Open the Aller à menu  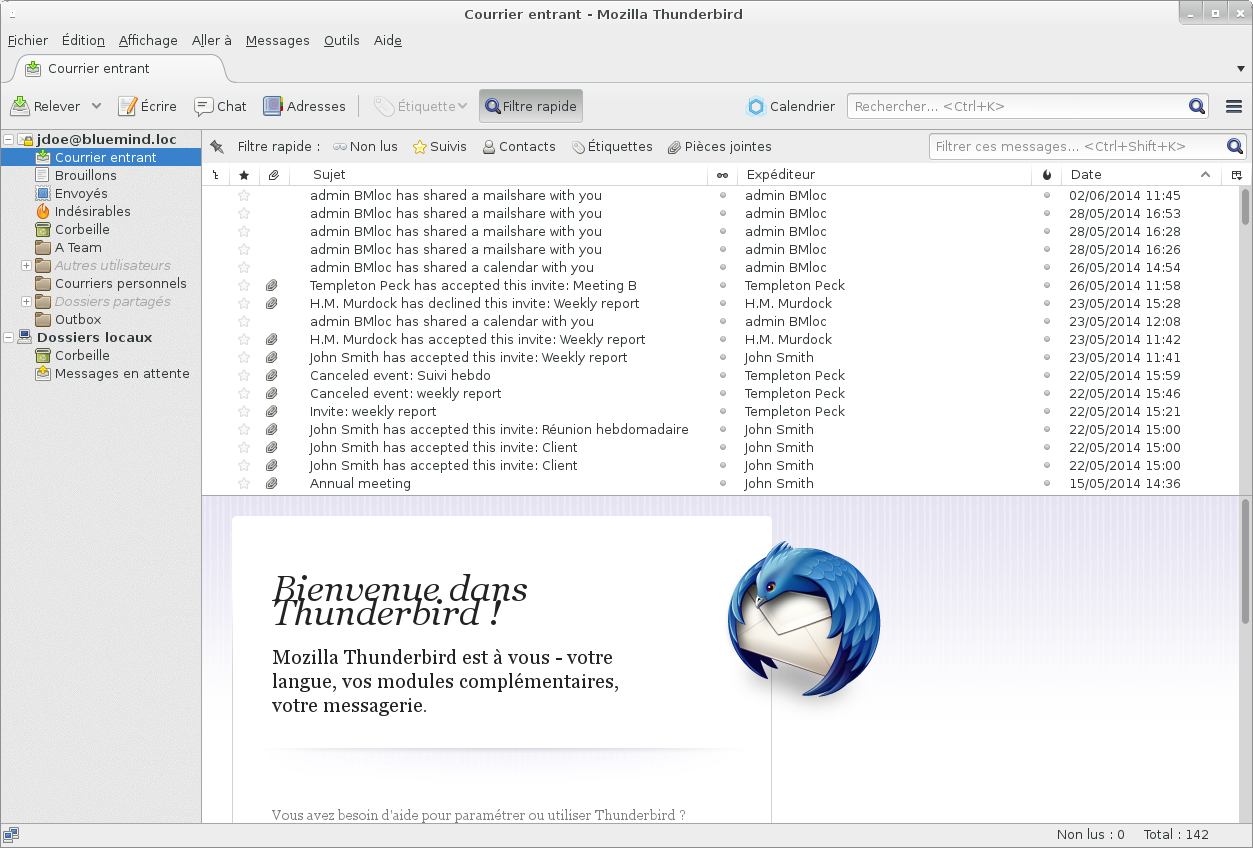[x=212, y=41]
